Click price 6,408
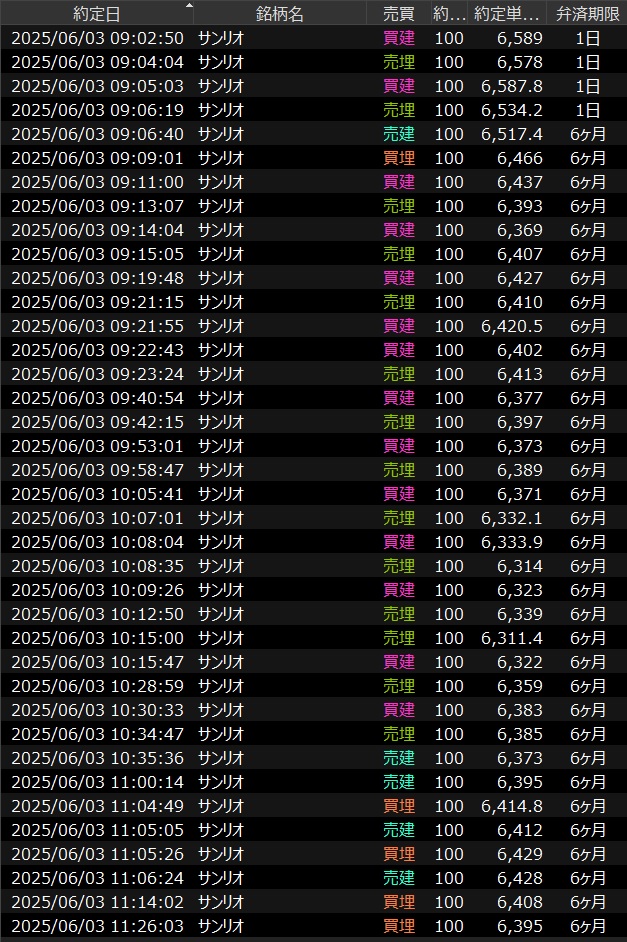This screenshot has width=627, height=942. tap(519, 902)
